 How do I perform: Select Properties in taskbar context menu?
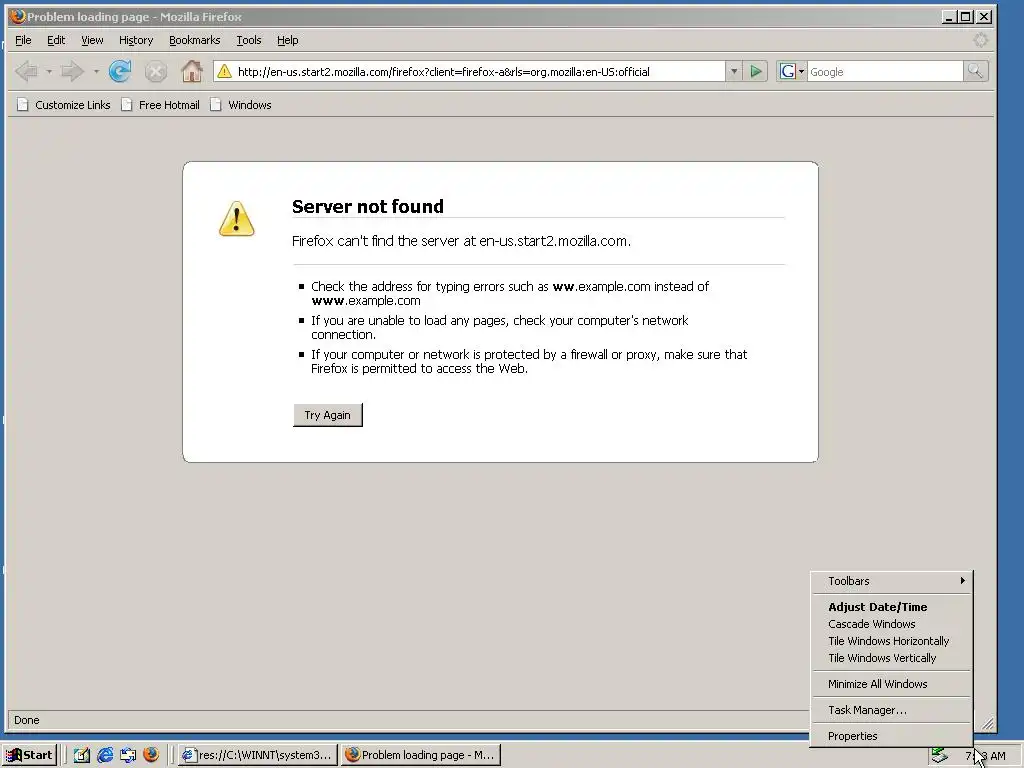(x=891, y=736)
